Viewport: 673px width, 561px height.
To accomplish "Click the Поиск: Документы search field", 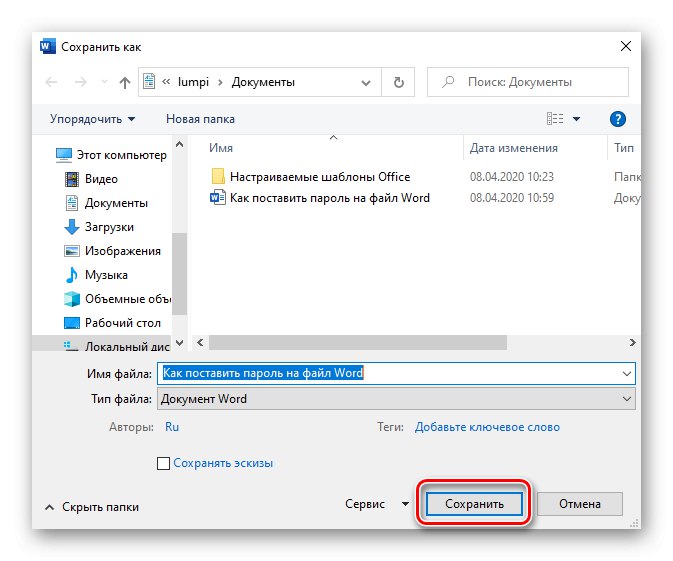I will (527, 82).
